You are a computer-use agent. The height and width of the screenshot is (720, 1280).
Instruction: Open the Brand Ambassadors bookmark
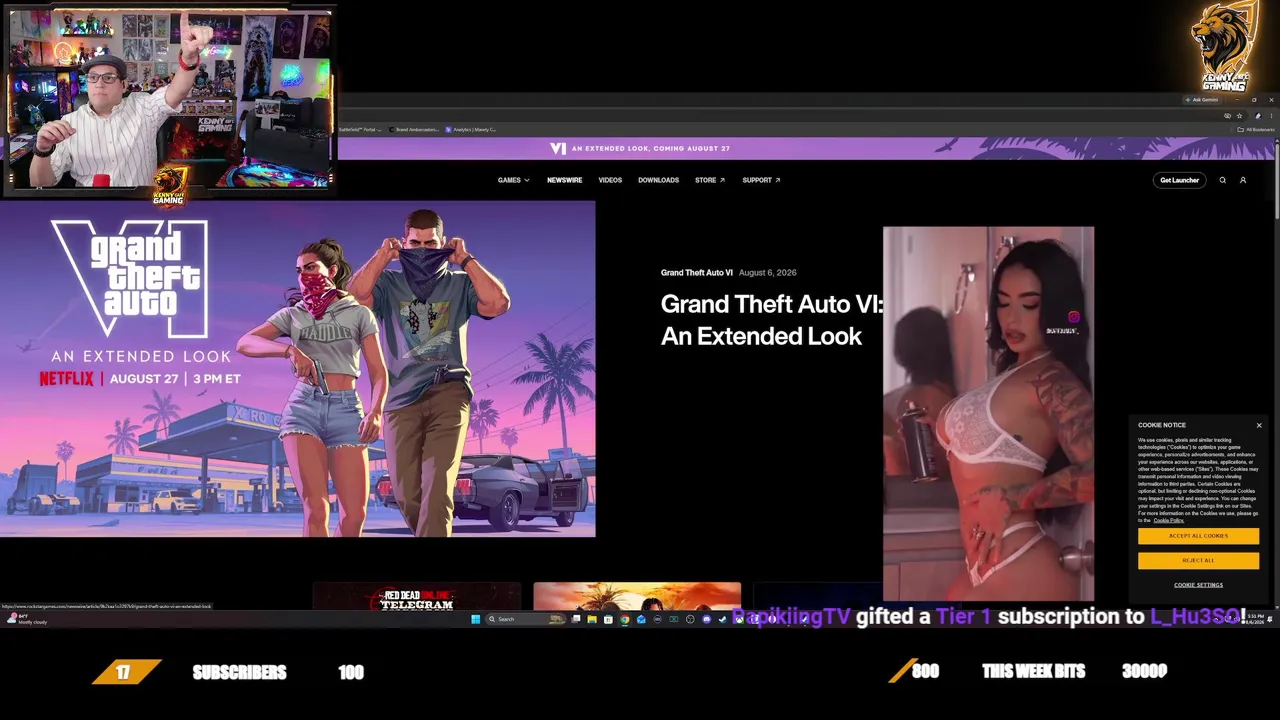click(415, 129)
